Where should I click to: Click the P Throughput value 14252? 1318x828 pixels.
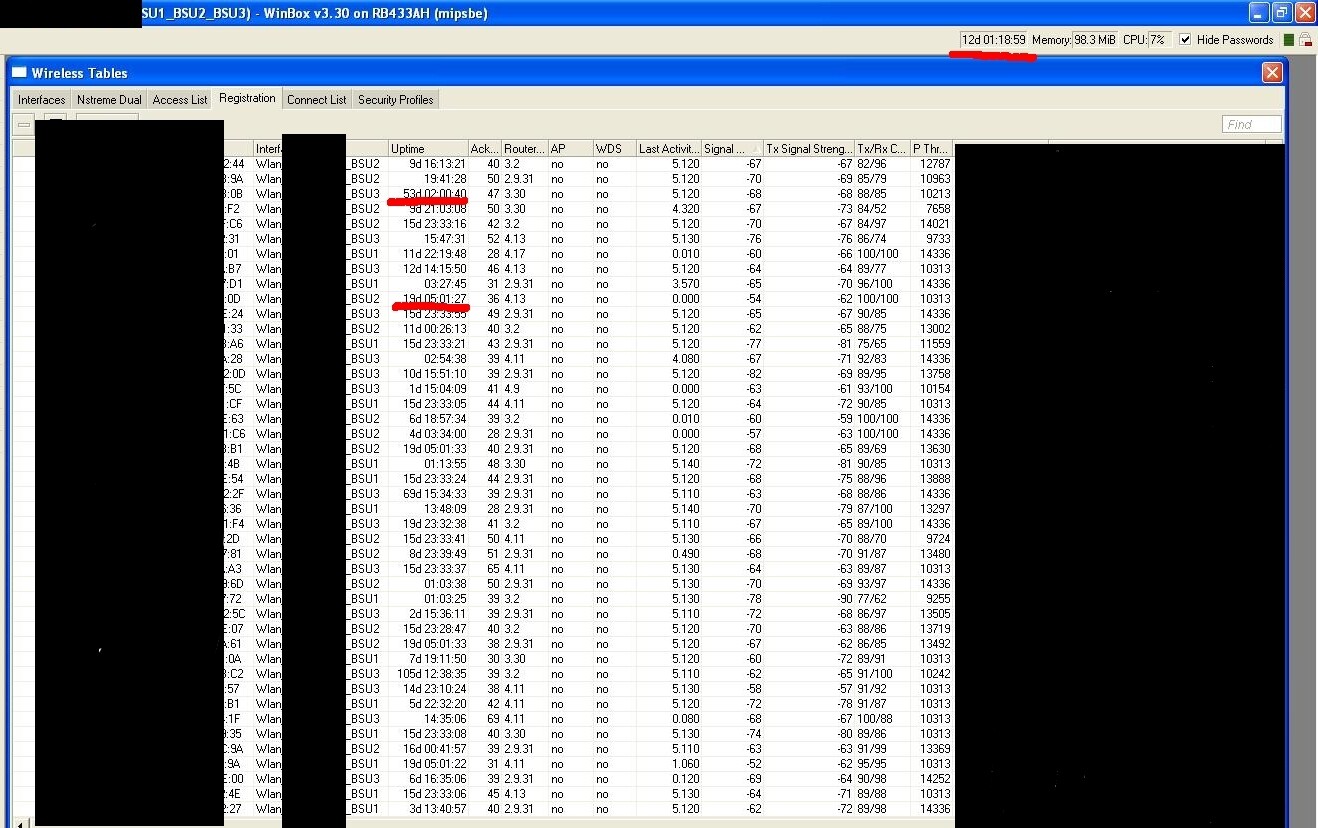click(934, 779)
